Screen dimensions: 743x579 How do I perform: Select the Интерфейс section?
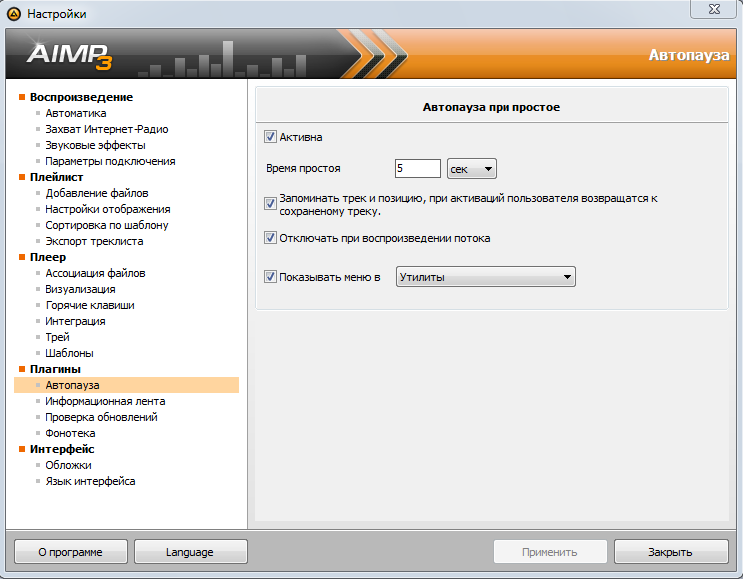point(62,449)
